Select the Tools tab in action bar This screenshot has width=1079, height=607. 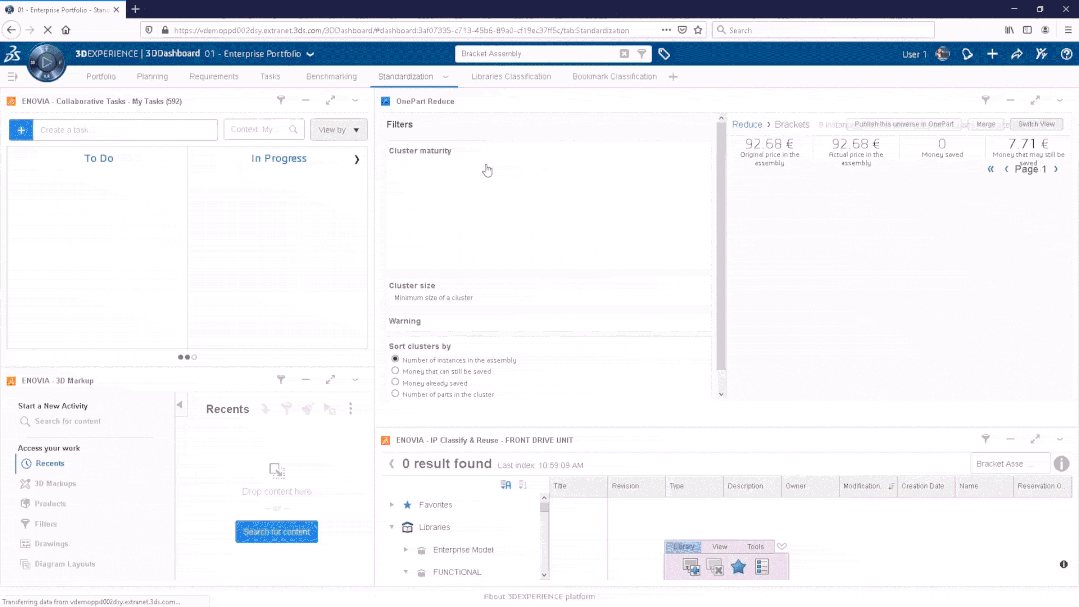756,546
